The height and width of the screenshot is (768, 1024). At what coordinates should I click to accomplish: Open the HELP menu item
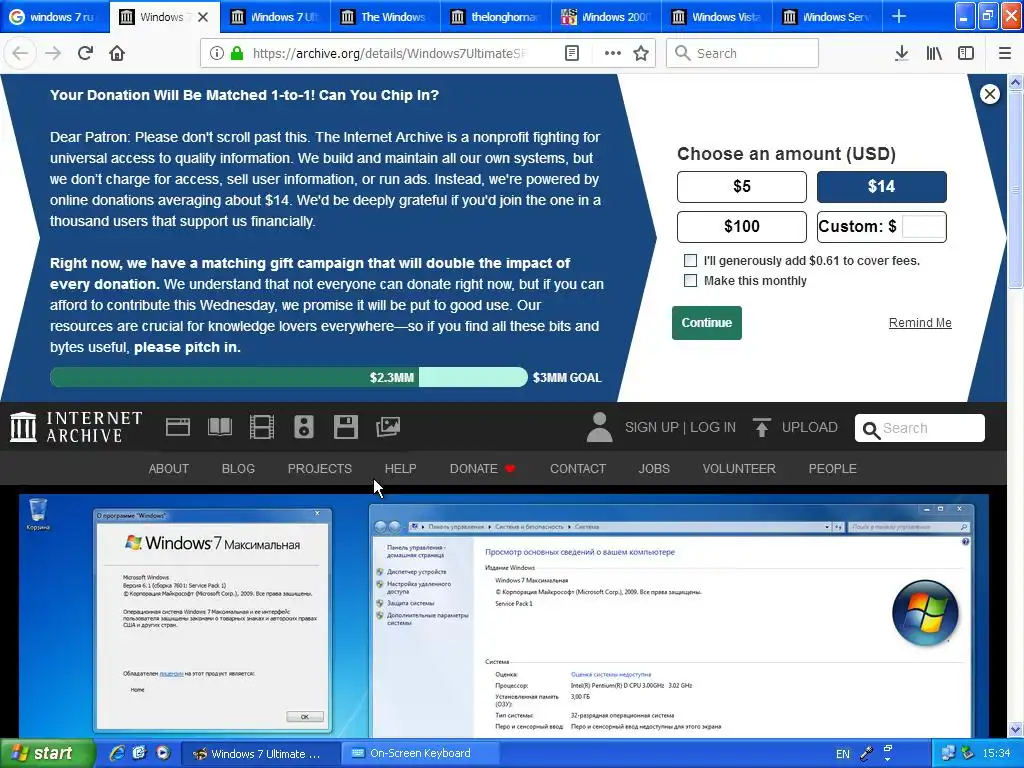pyautogui.click(x=400, y=469)
